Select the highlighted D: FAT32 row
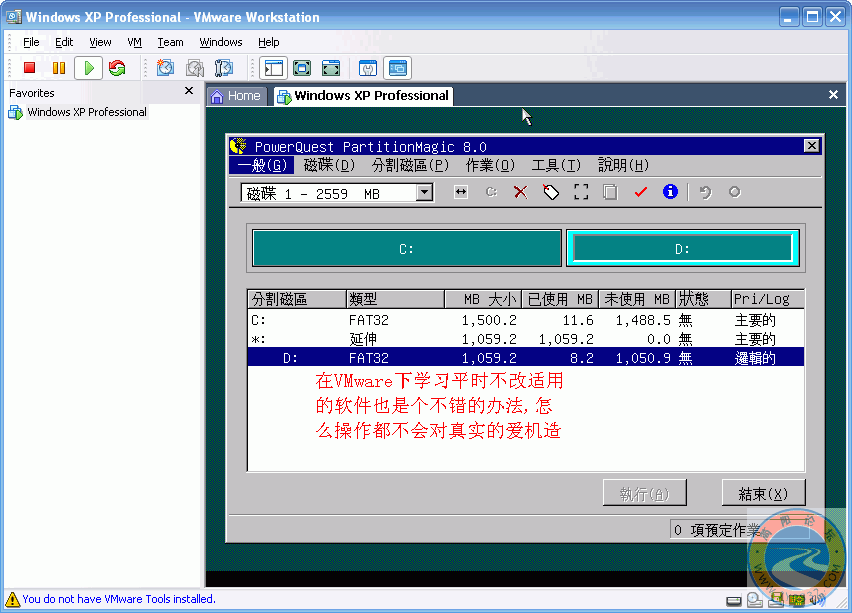The height and width of the screenshot is (613, 852). [525, 358]
